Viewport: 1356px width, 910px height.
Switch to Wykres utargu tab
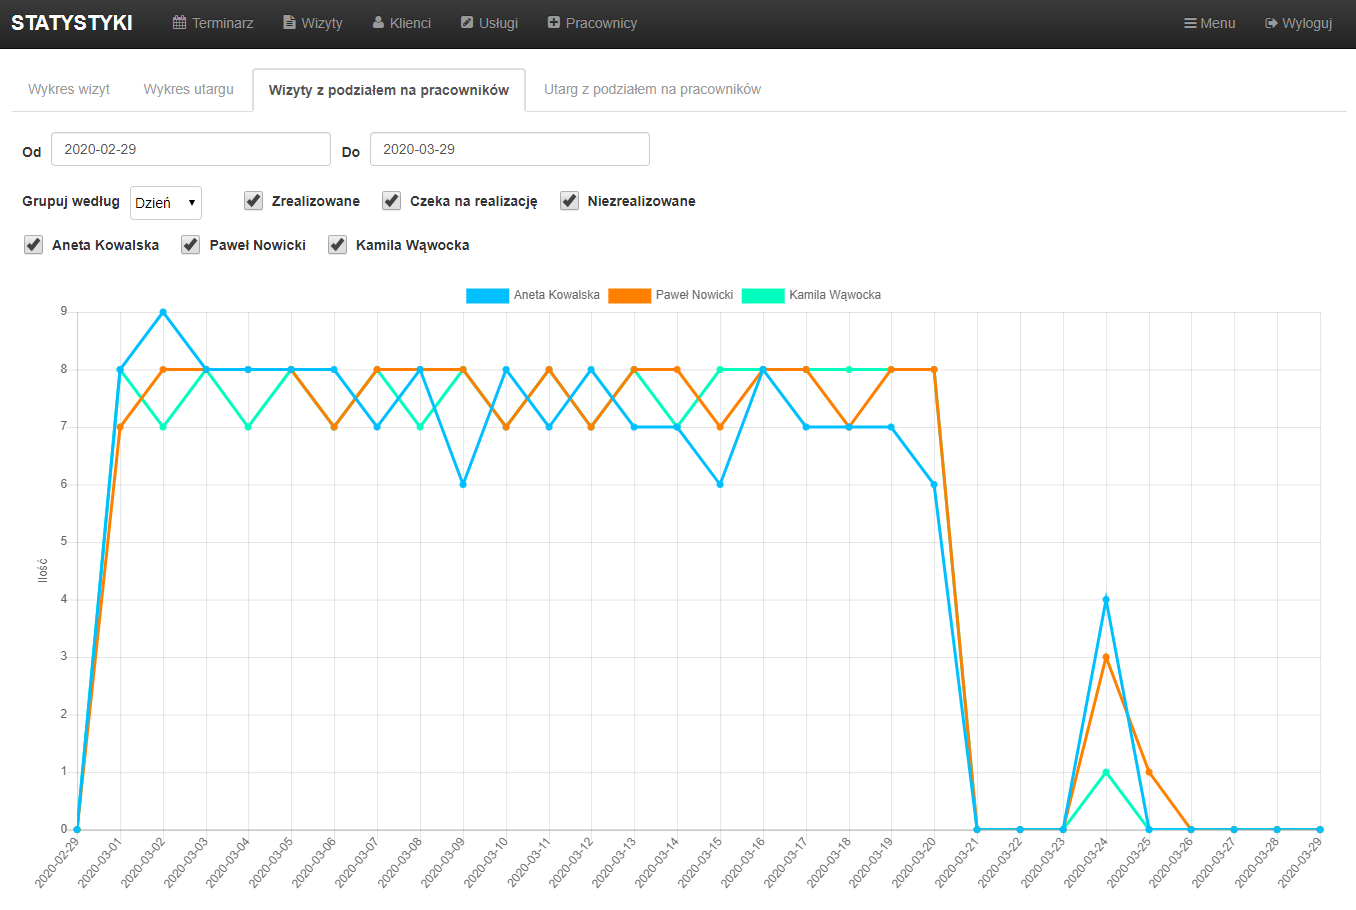[x=188, y=89]
